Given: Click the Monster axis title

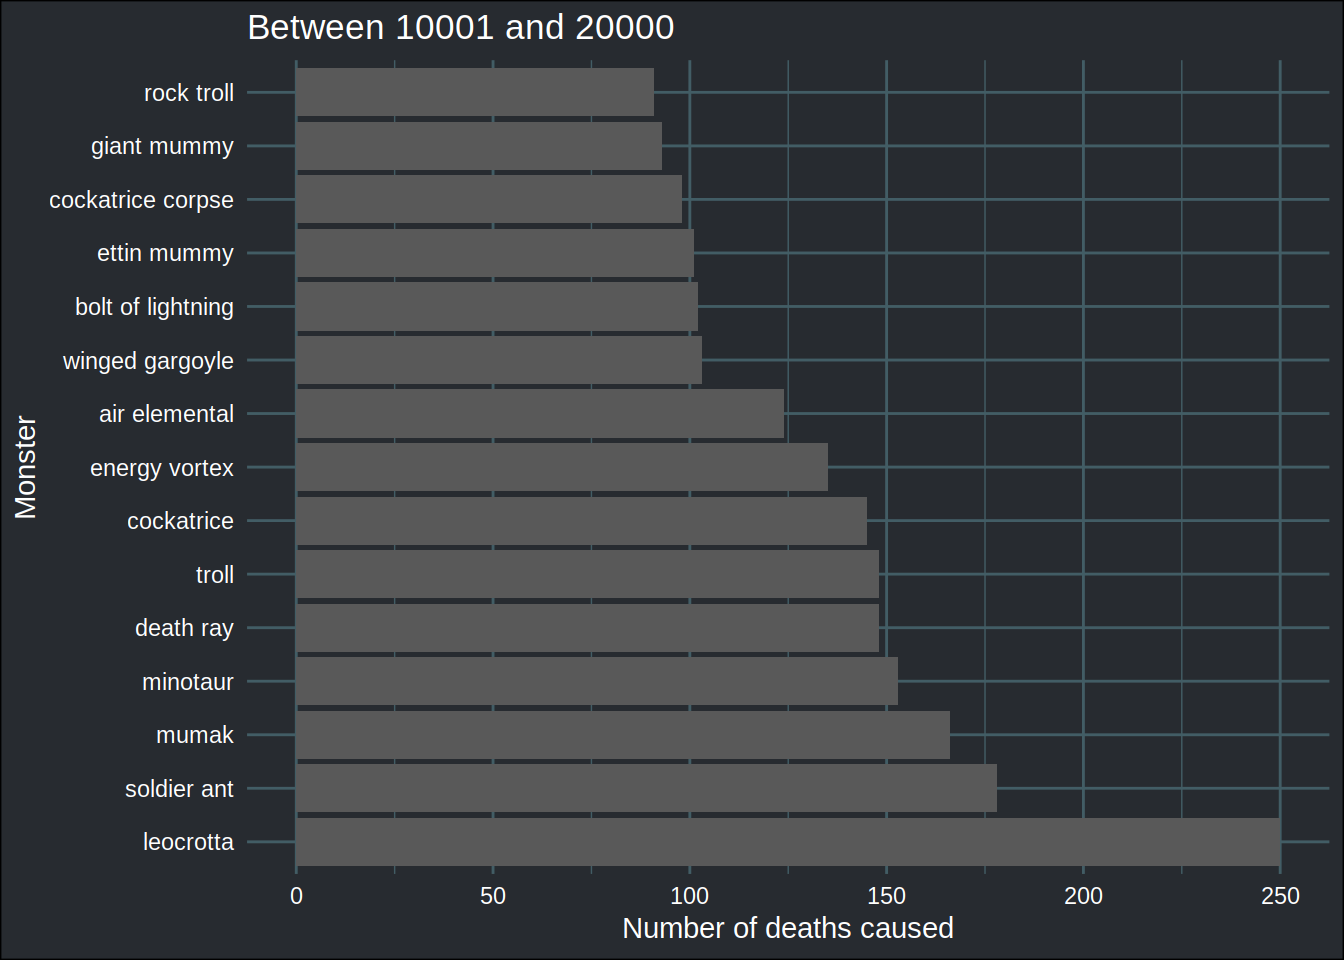Looking at the screenshot, I should click(26, 467).
